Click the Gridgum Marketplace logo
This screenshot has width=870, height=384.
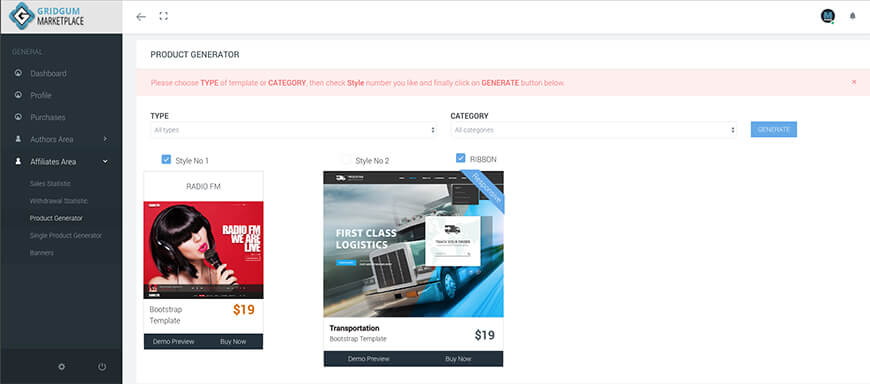tap(47, 16)
